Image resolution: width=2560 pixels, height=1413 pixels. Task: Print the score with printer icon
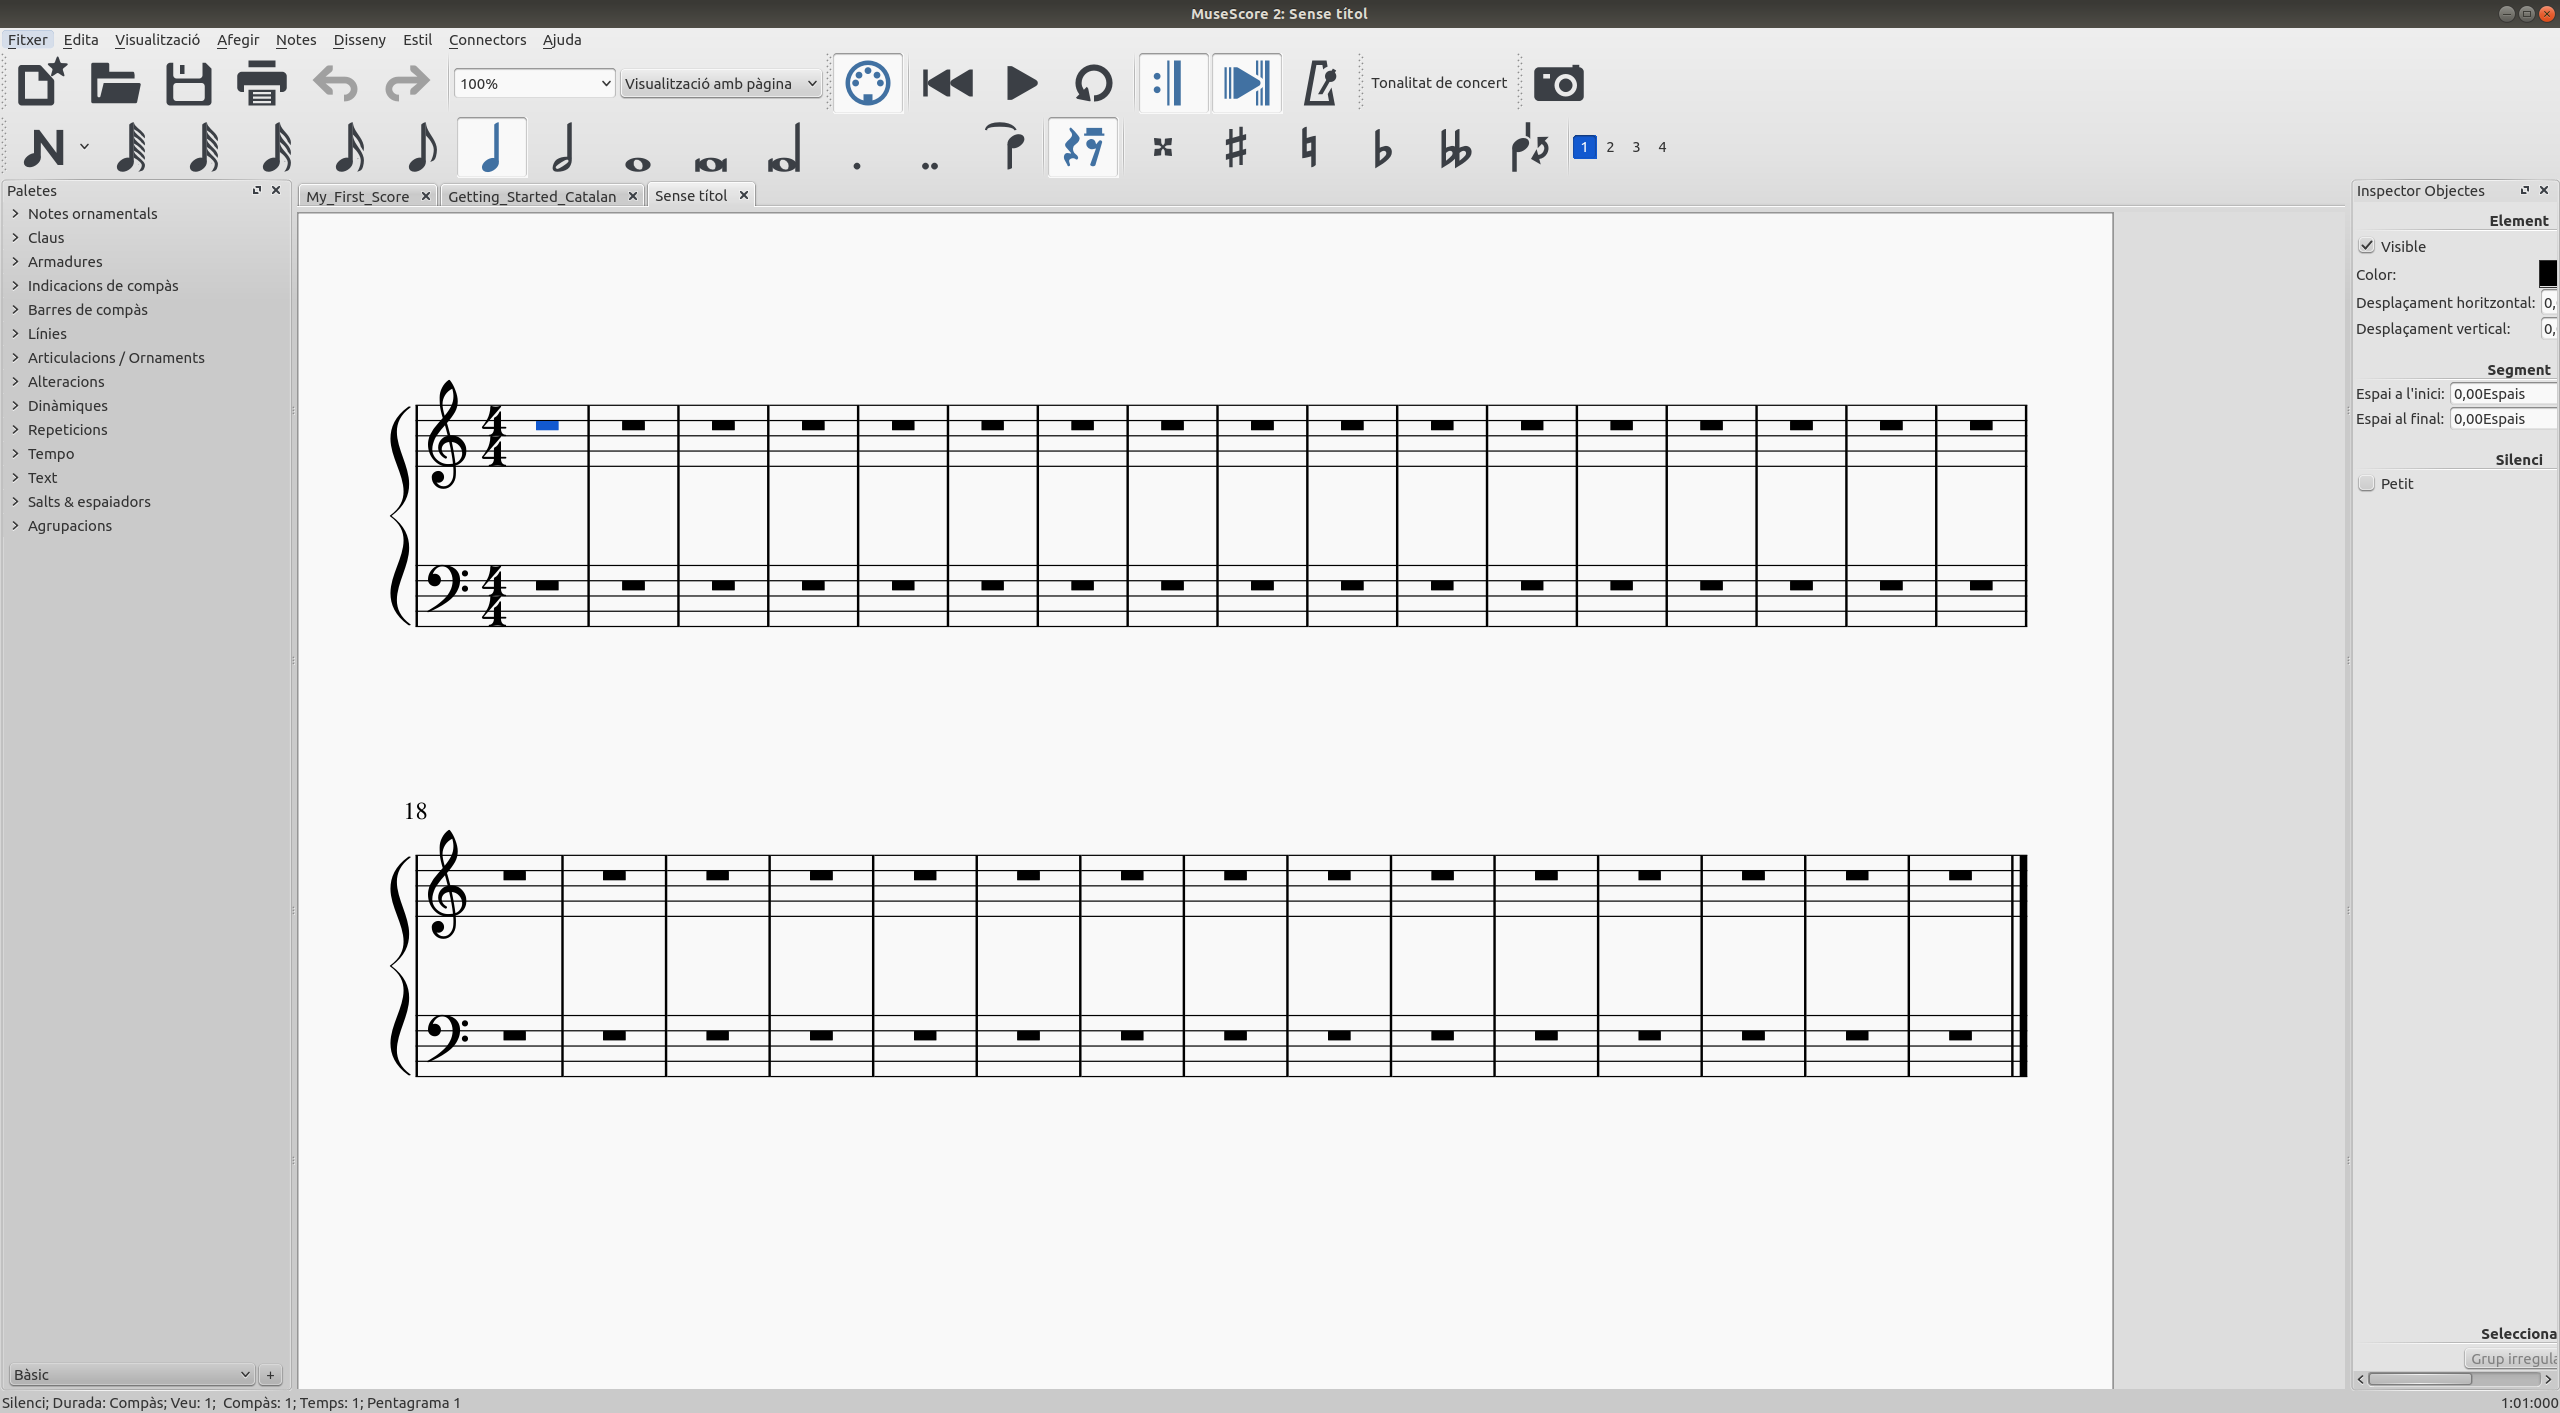262,83
